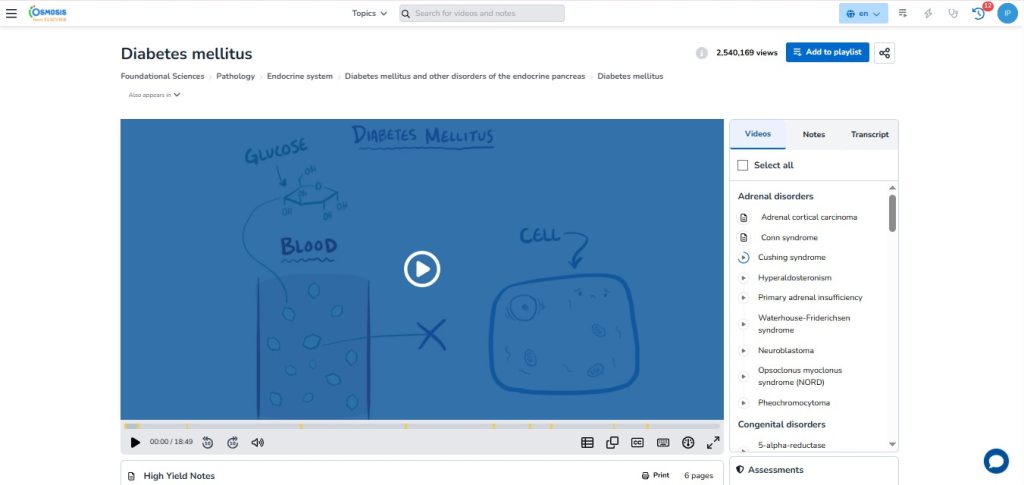Switch to the Videos tab
This screenshot has width=1024, height=485.
pos(758,134)
